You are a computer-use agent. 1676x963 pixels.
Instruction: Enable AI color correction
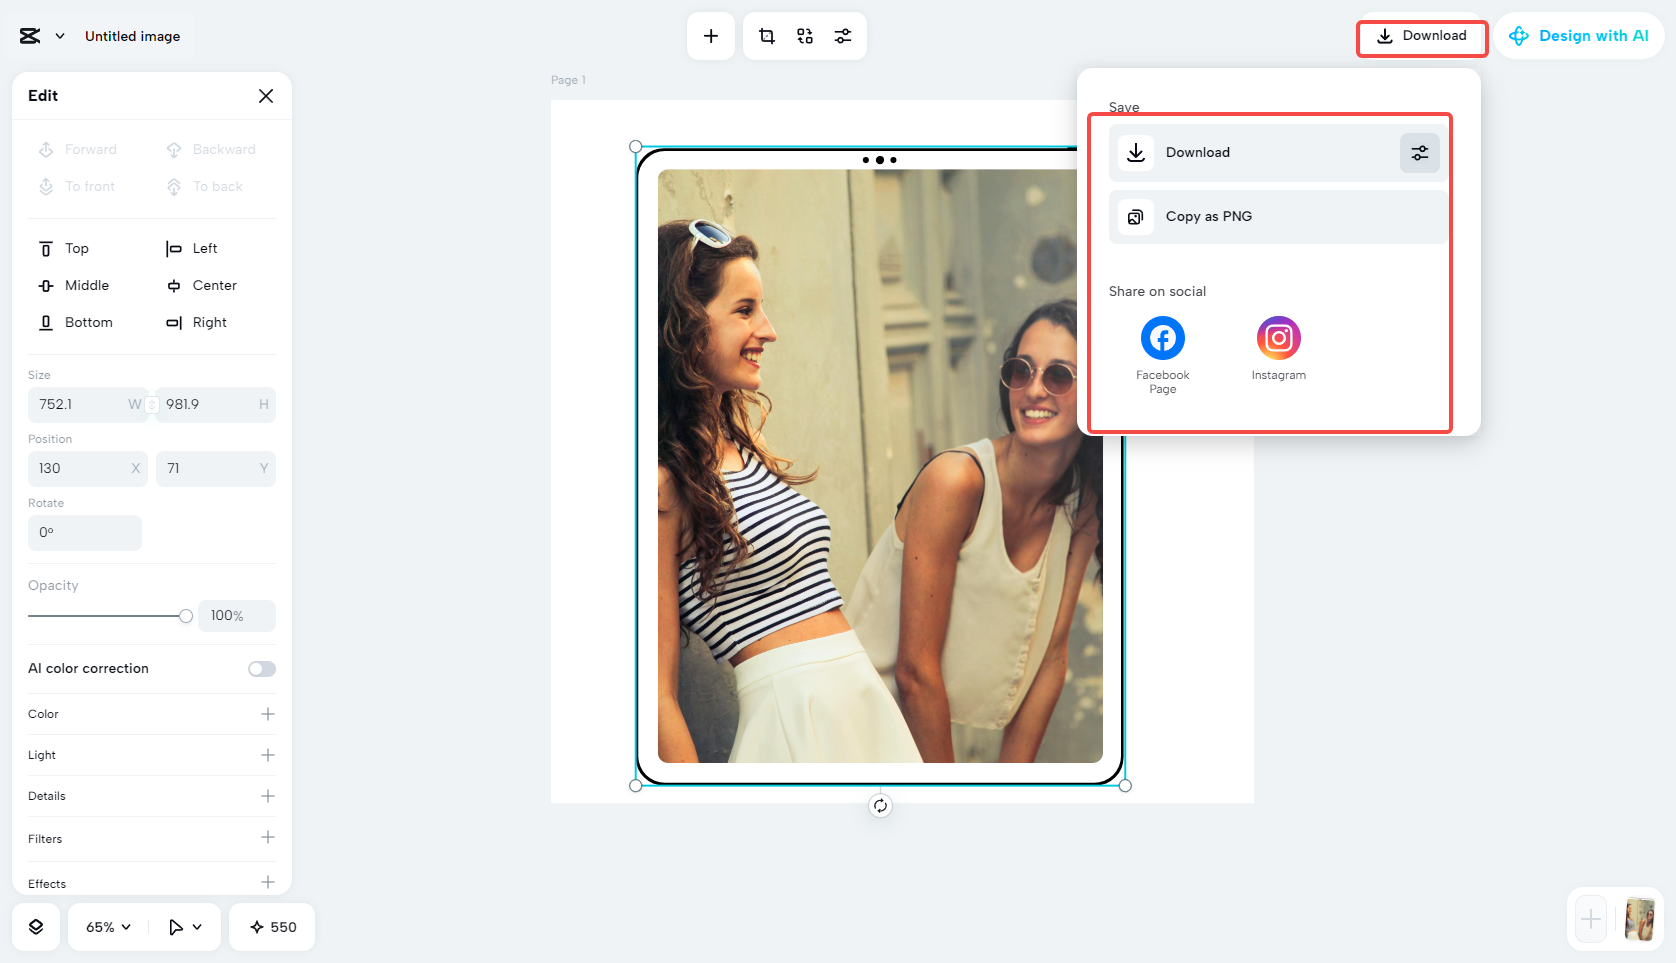tap(261, 668)
